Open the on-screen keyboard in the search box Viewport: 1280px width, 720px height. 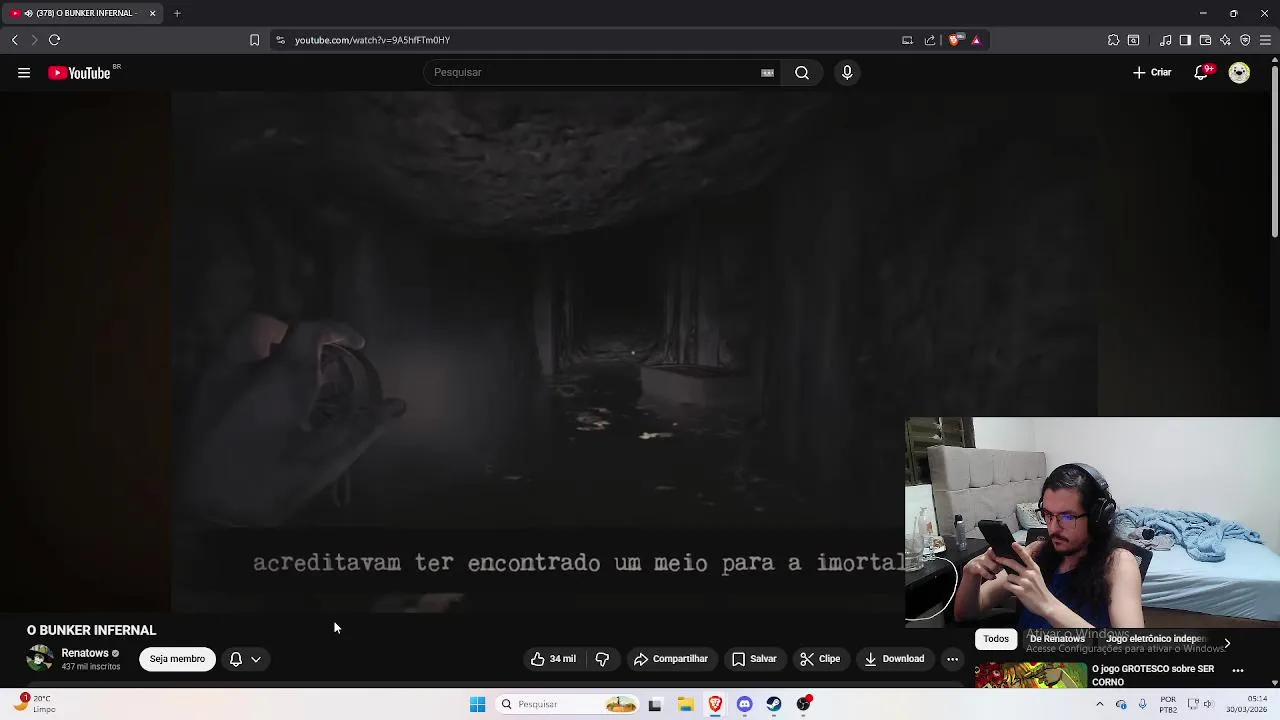tap(767, 72)
